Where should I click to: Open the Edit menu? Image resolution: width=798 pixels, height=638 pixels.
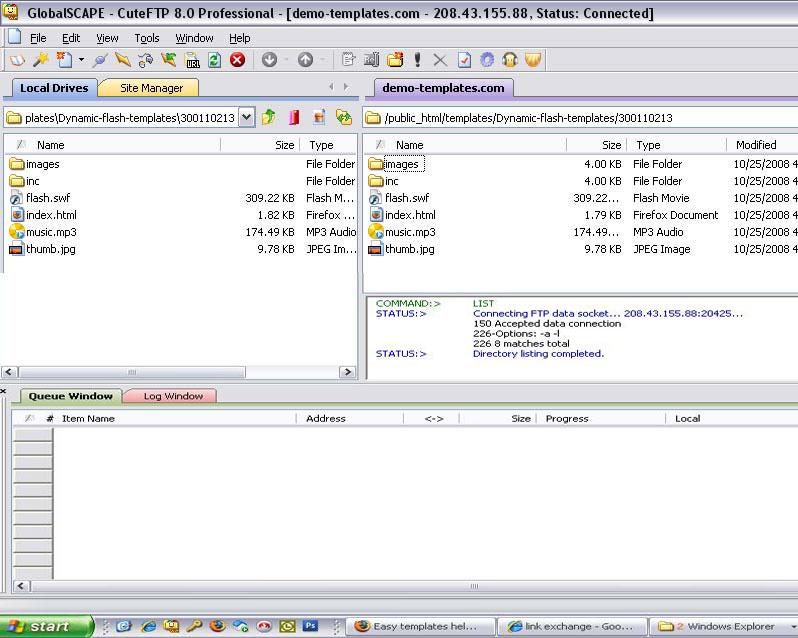click(71, 38)
